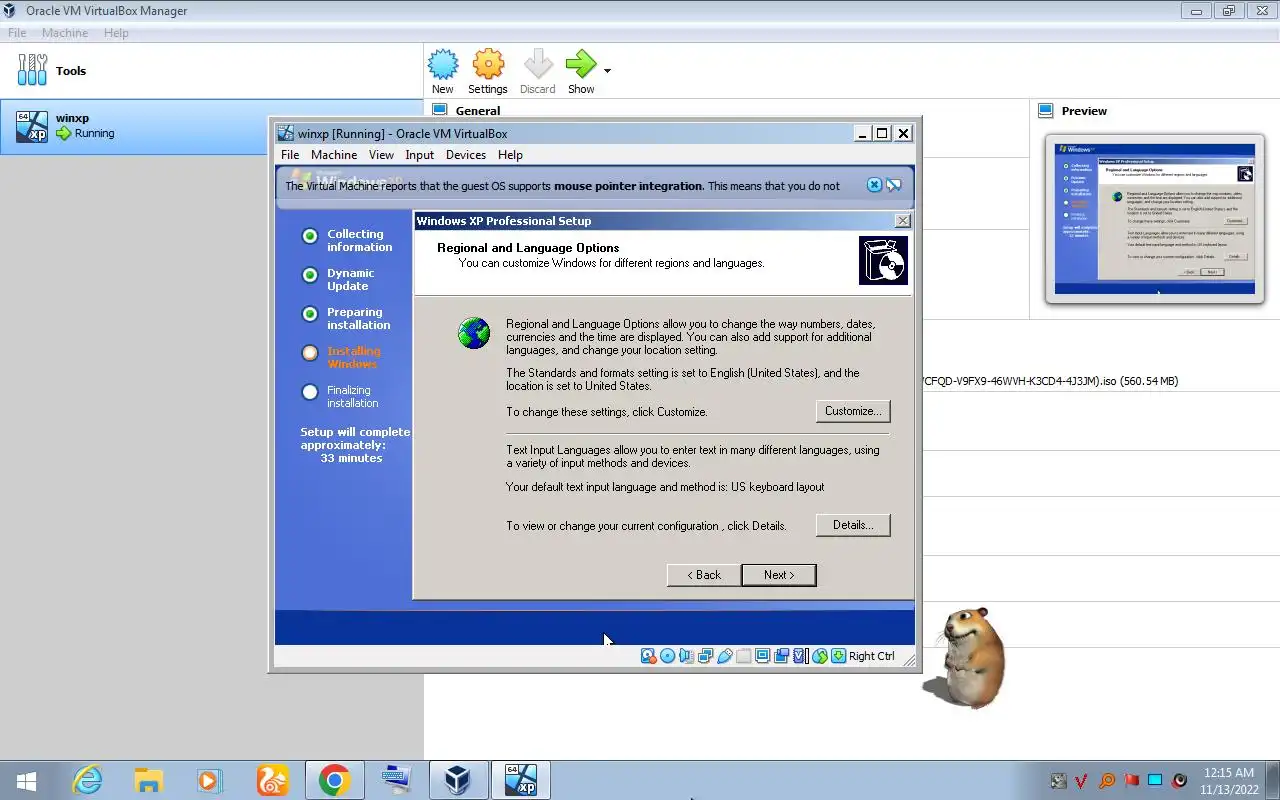The width and height of the screenshot is (1280, 800).
Task: Open File Explorer from the taskbar
Action: tap(148, 780)
